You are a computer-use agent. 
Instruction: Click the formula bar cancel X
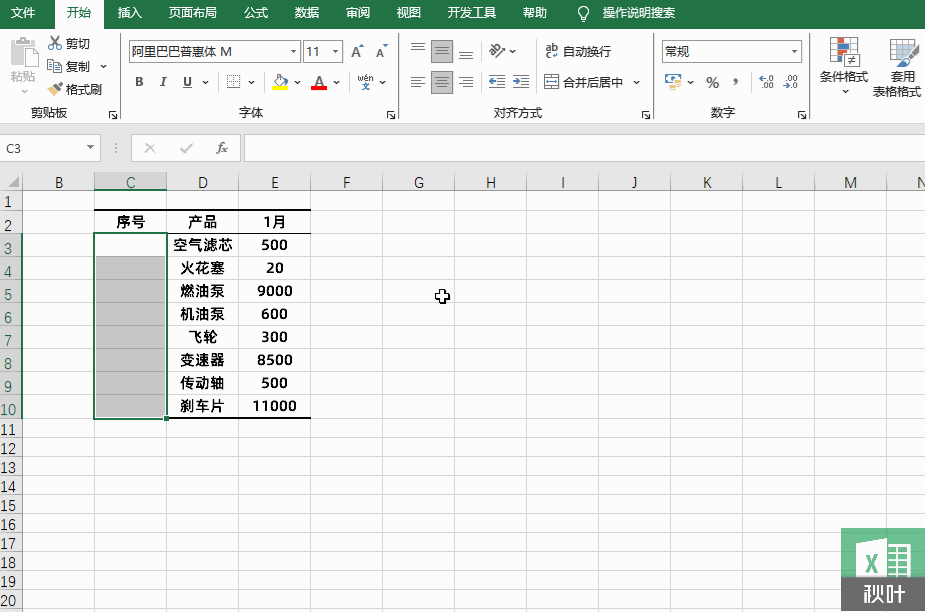point(150,148)
